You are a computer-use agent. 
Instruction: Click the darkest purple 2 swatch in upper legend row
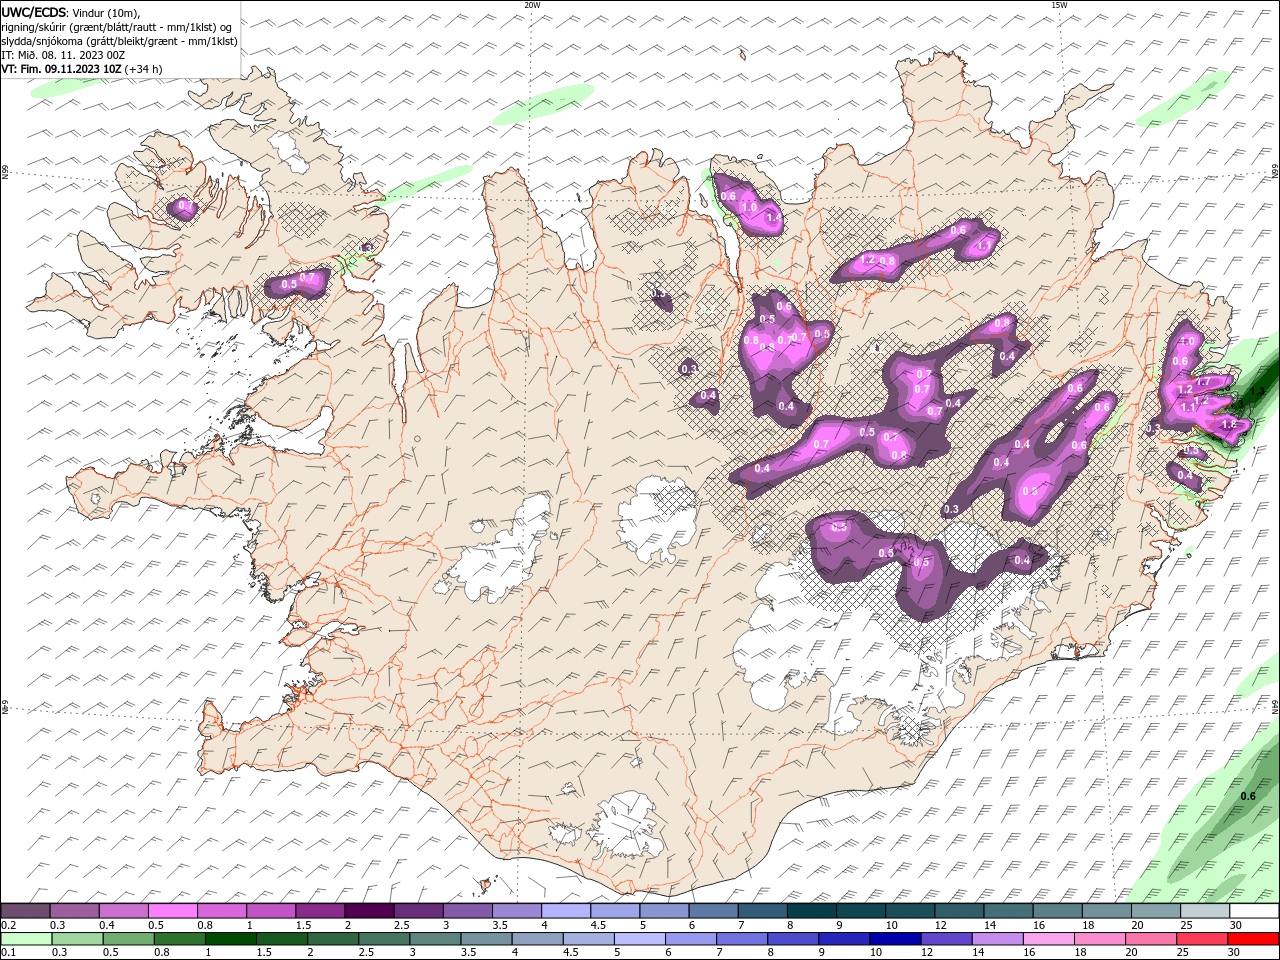click(369, 911)
